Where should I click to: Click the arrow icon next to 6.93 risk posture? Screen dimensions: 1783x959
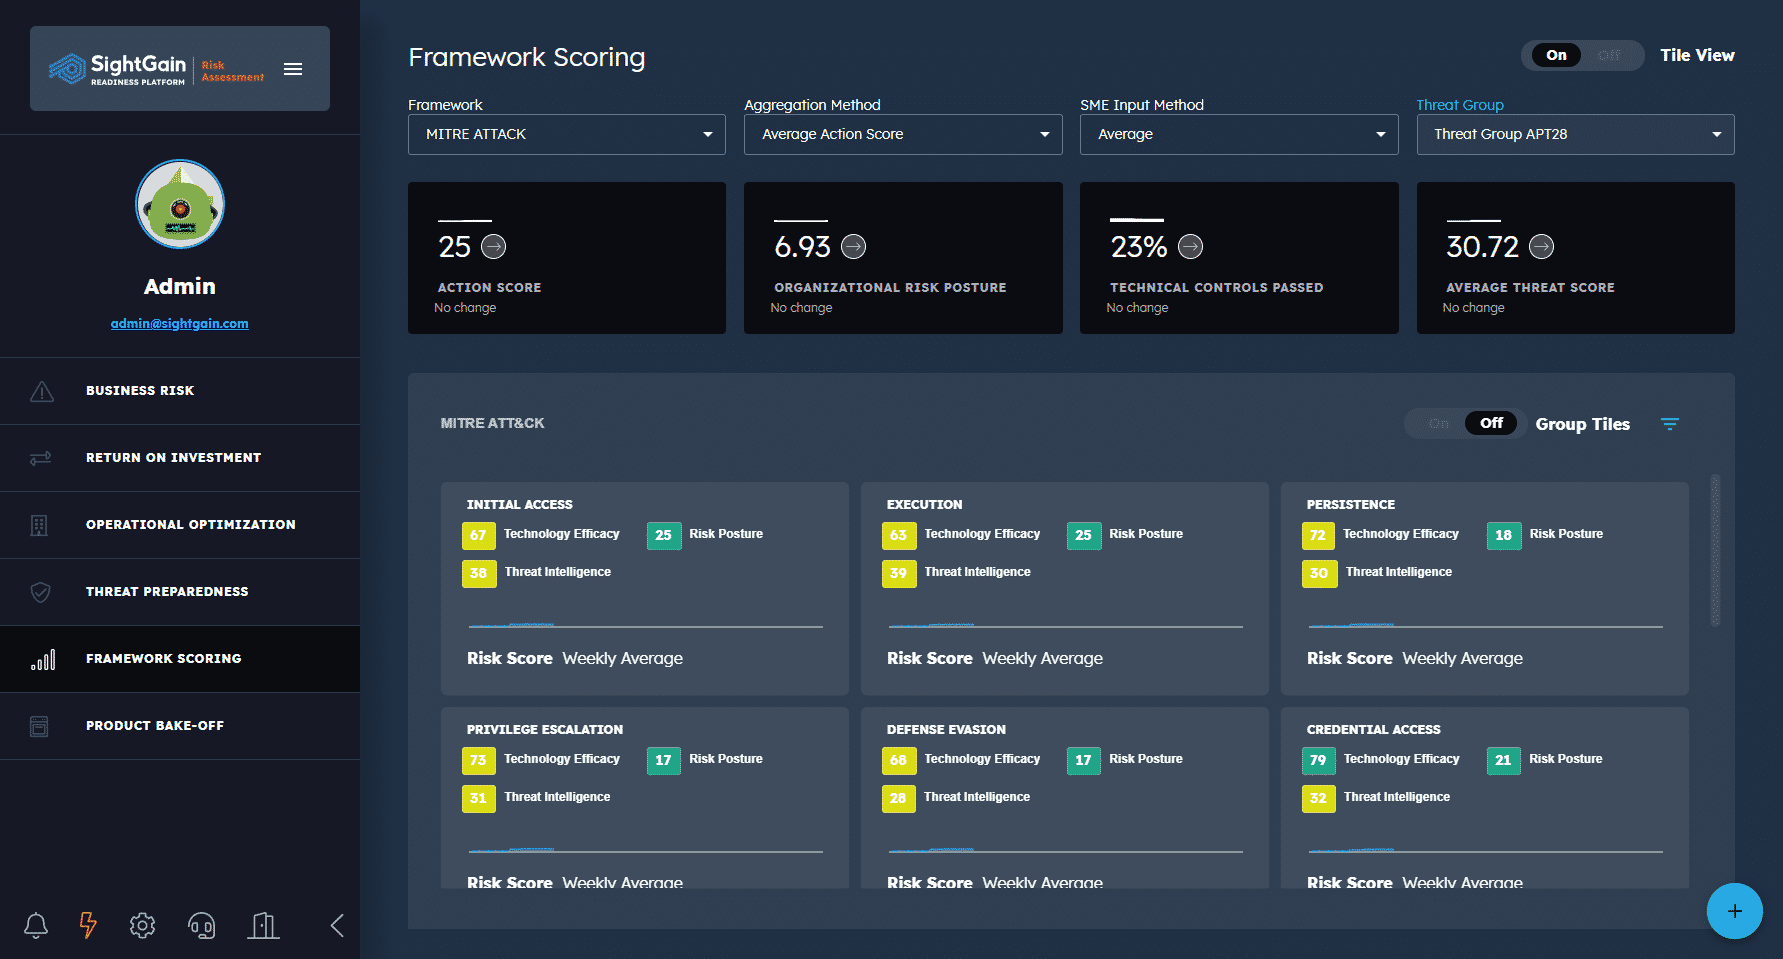[x=854, y=246]
